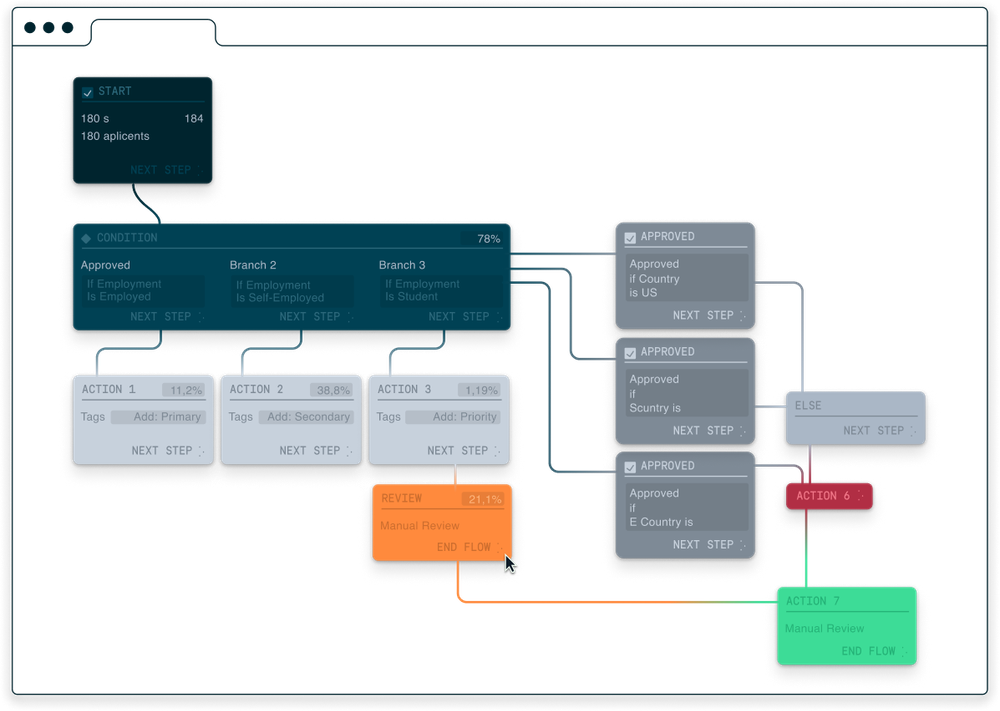Click the ACTION 7 node title

coord(812,601)
